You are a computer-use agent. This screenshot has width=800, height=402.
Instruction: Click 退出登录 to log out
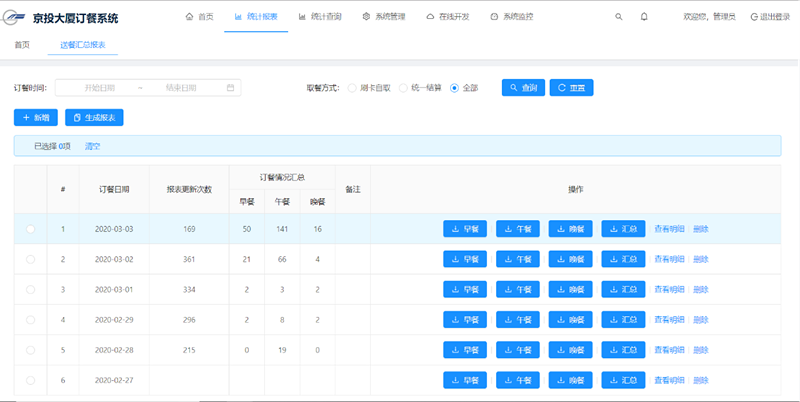pos(770,17)
